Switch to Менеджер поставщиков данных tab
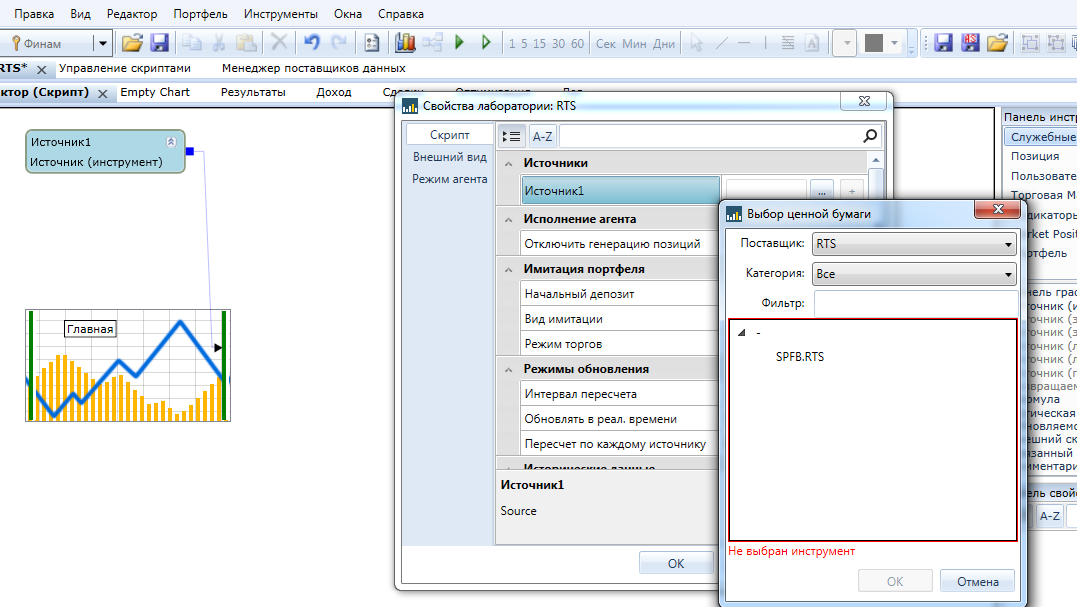 tap(313, 68)
